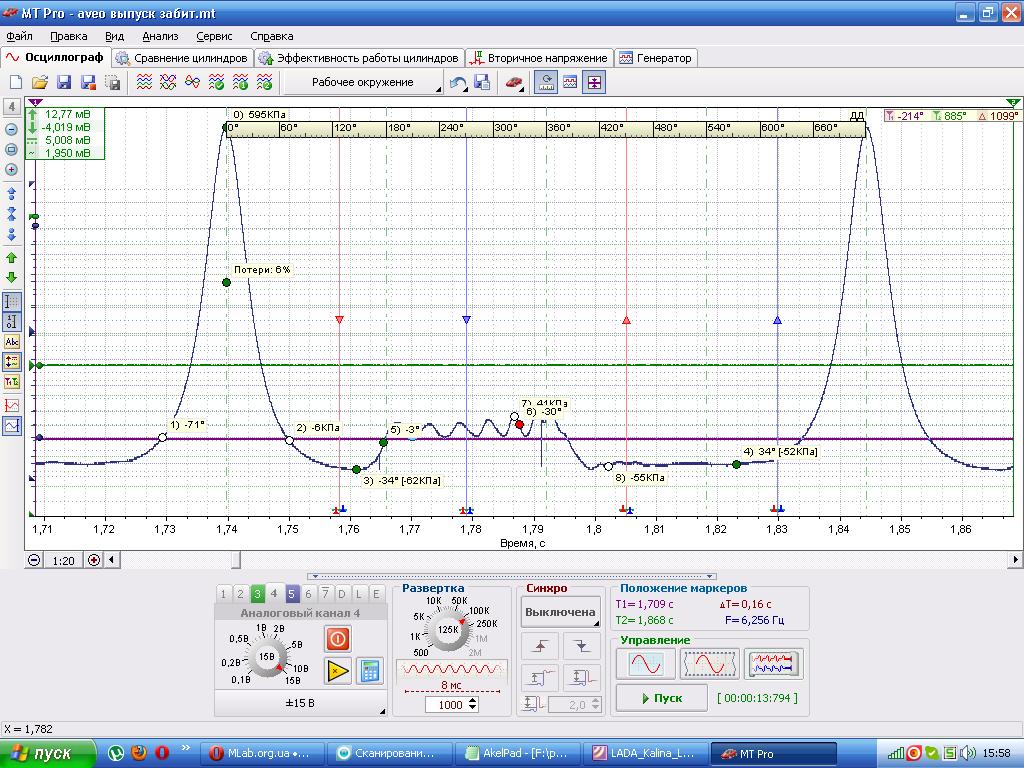This screenshot has width=1024, height=768.
Task: Click the MLab.org.ua taskbar button
Action: pyautogui.click(x=260, y=753)
